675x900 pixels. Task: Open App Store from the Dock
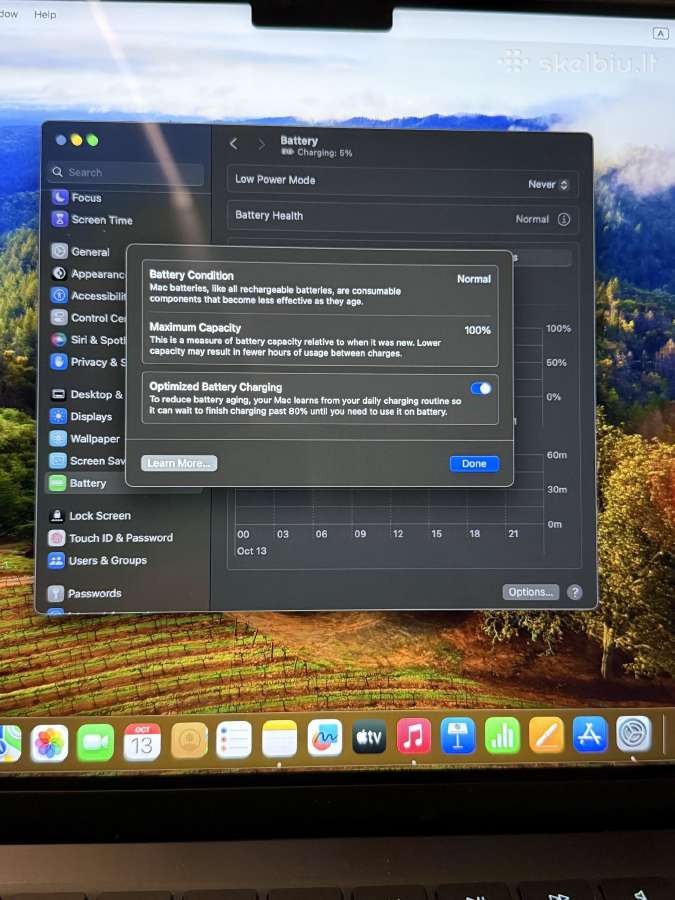click(590, 734)
